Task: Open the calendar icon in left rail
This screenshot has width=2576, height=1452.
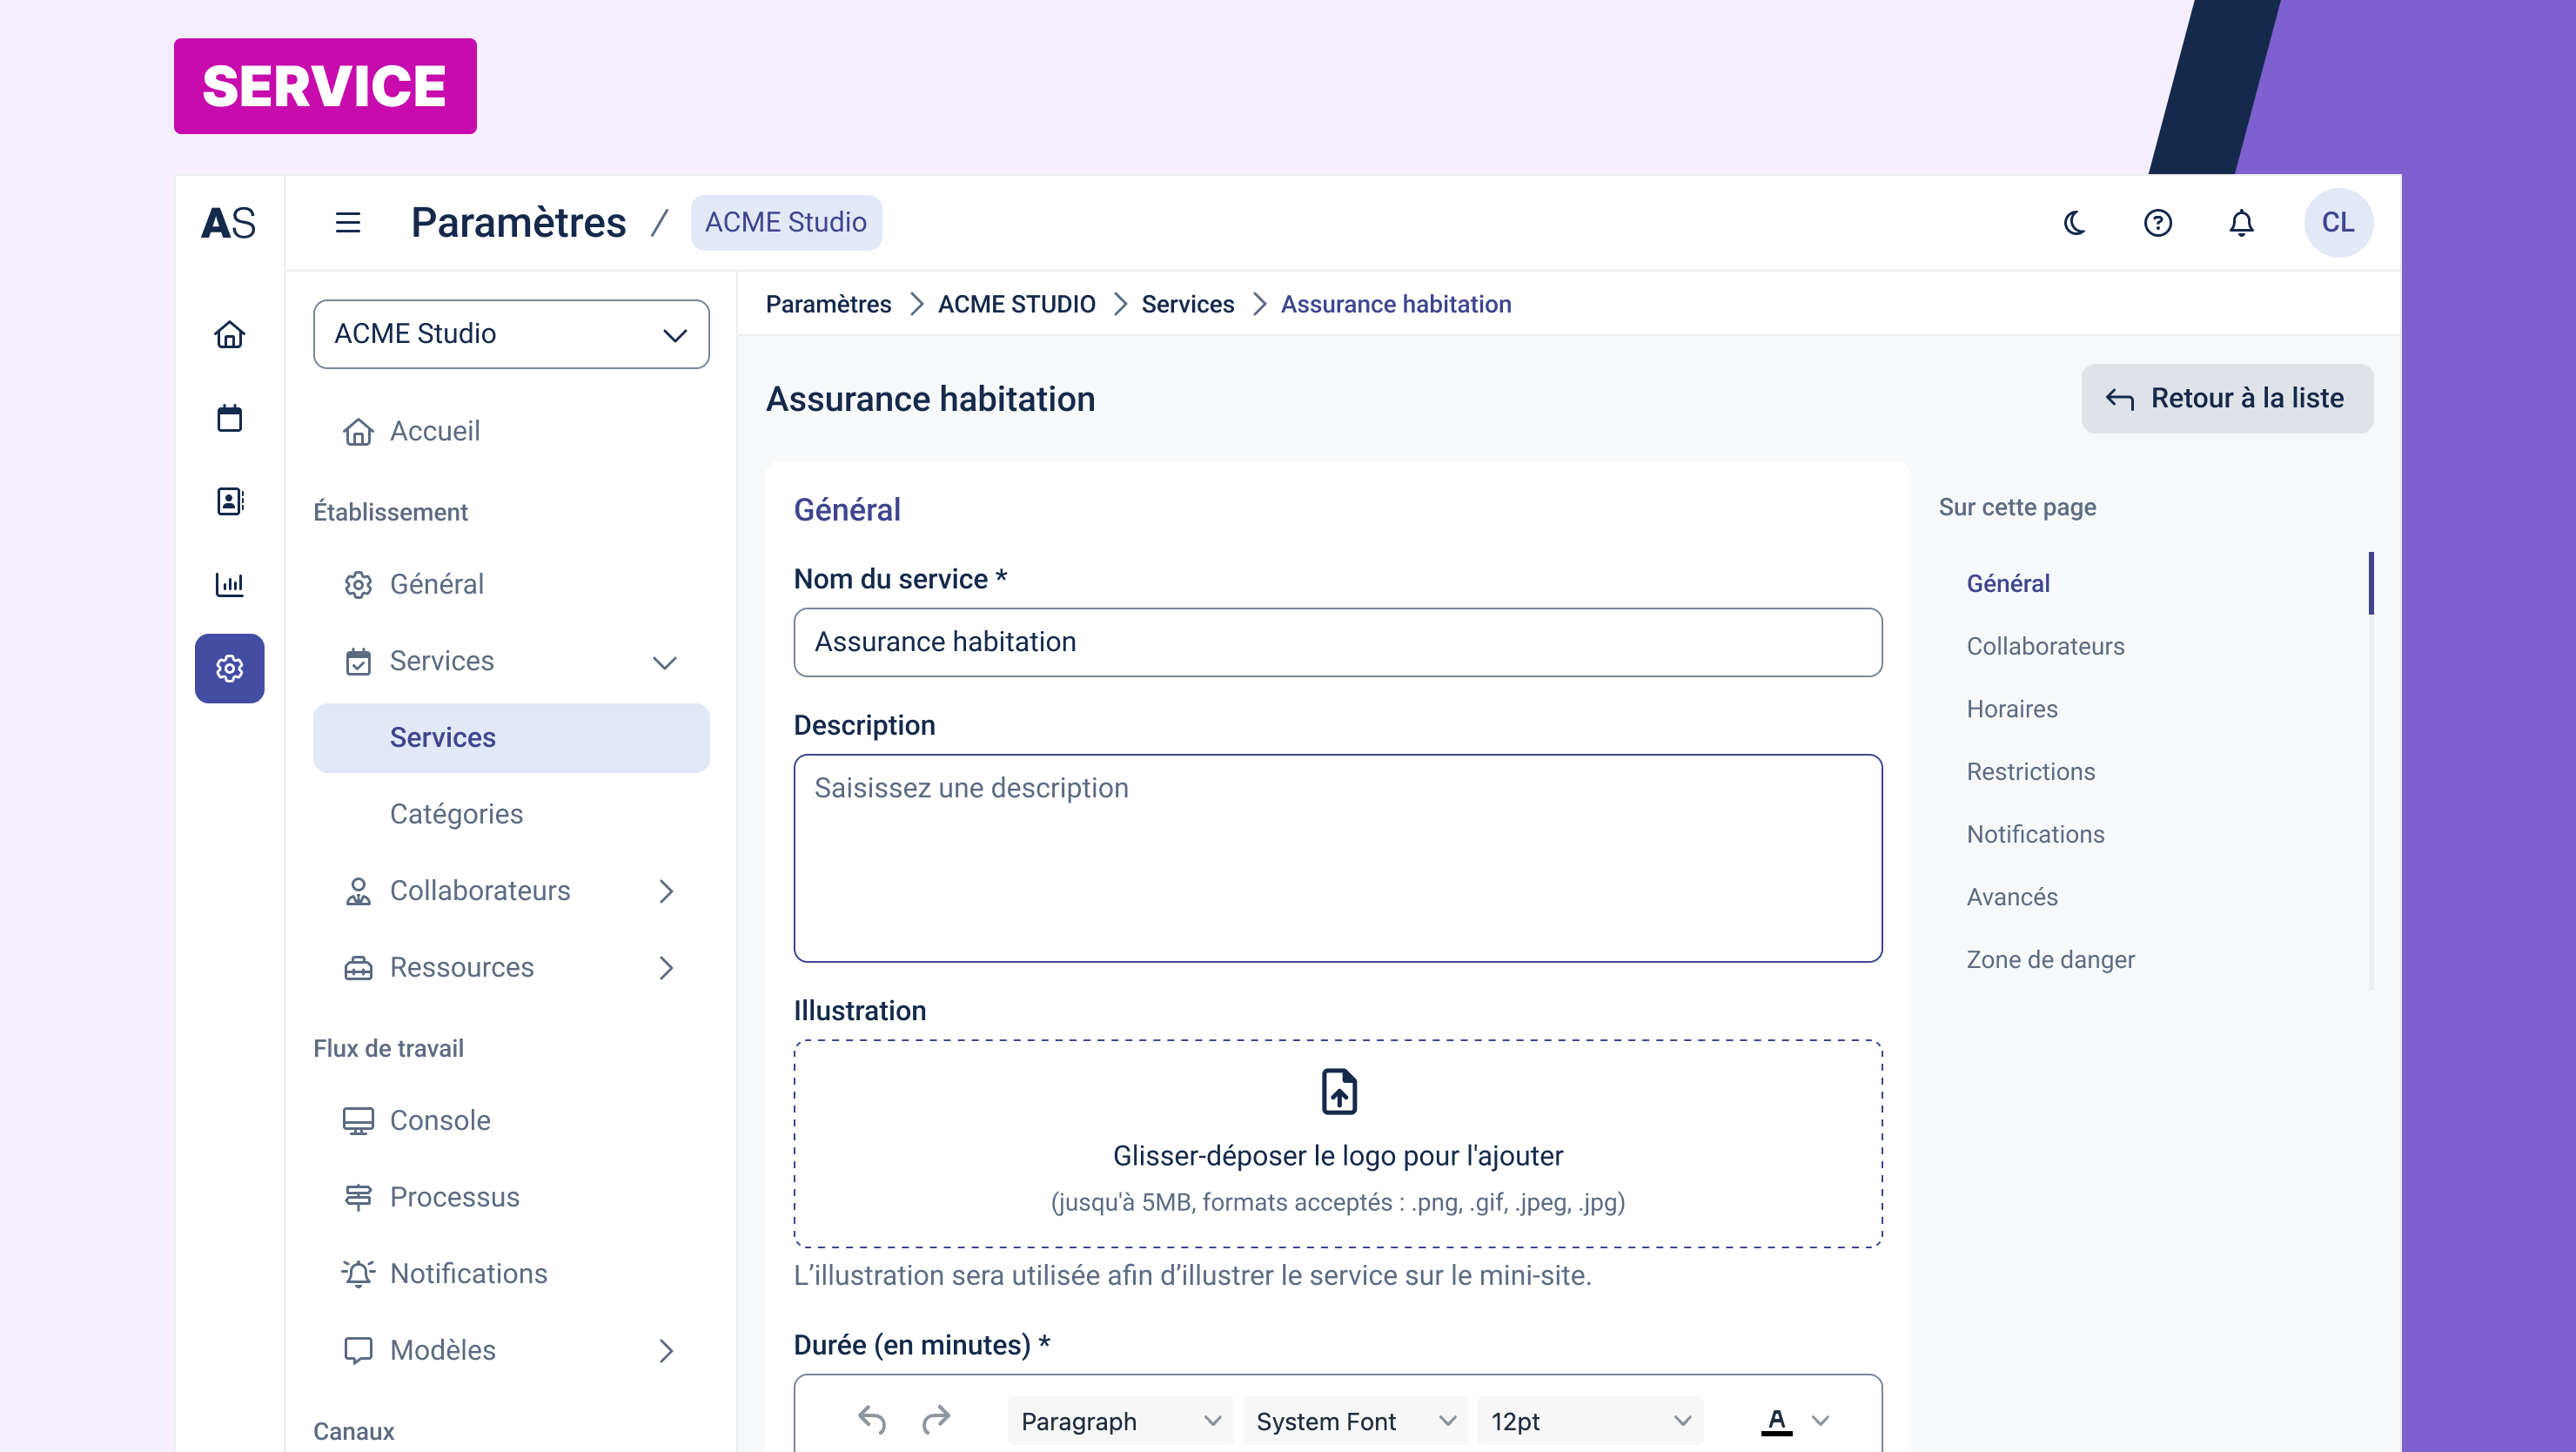Action: coord(230,418)
